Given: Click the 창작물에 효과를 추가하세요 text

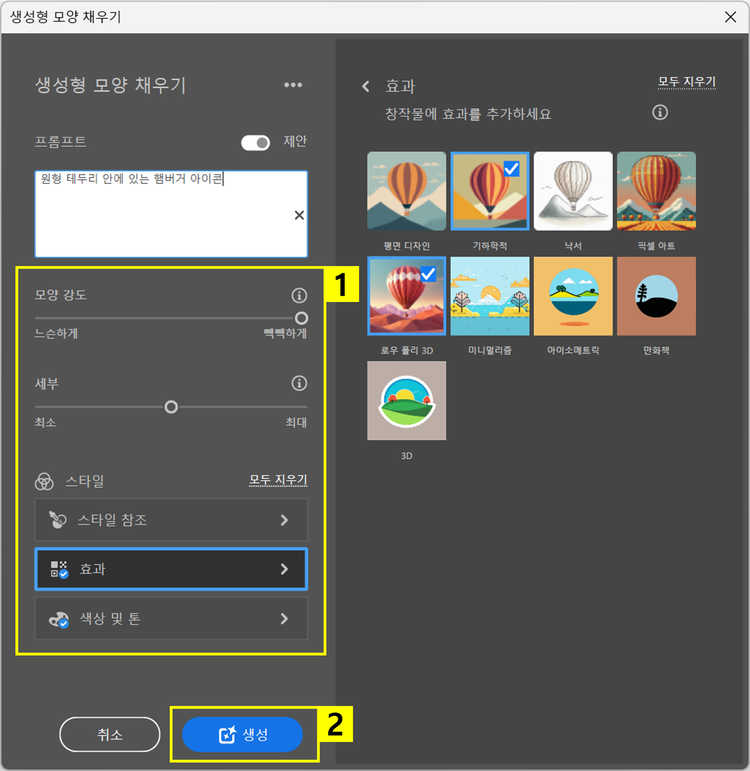Looking at the screenshot, I should click(468, 114).
